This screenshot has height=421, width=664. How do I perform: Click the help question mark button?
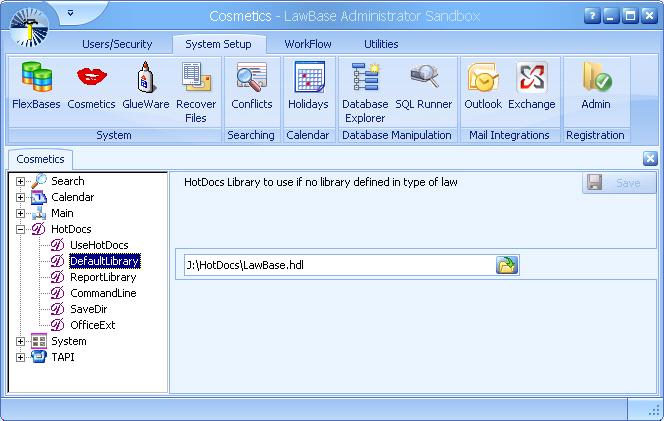[592, 16]
